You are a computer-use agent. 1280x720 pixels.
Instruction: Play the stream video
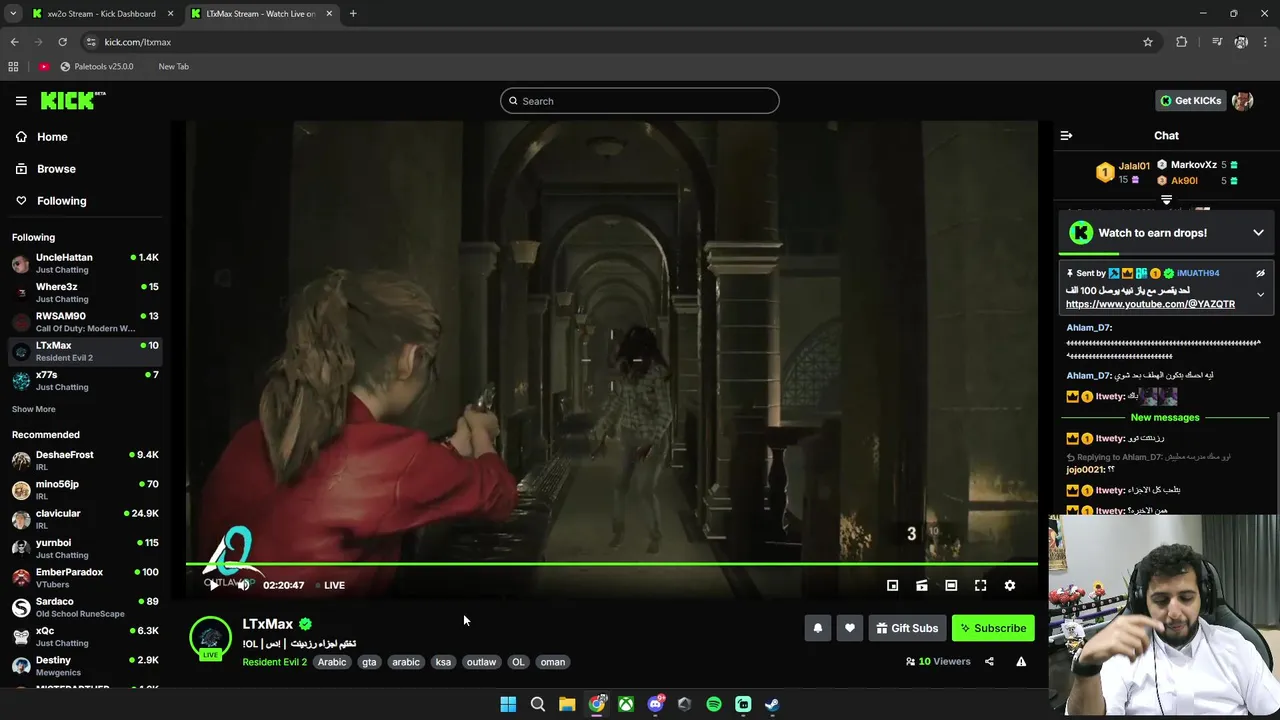point(214,585)
